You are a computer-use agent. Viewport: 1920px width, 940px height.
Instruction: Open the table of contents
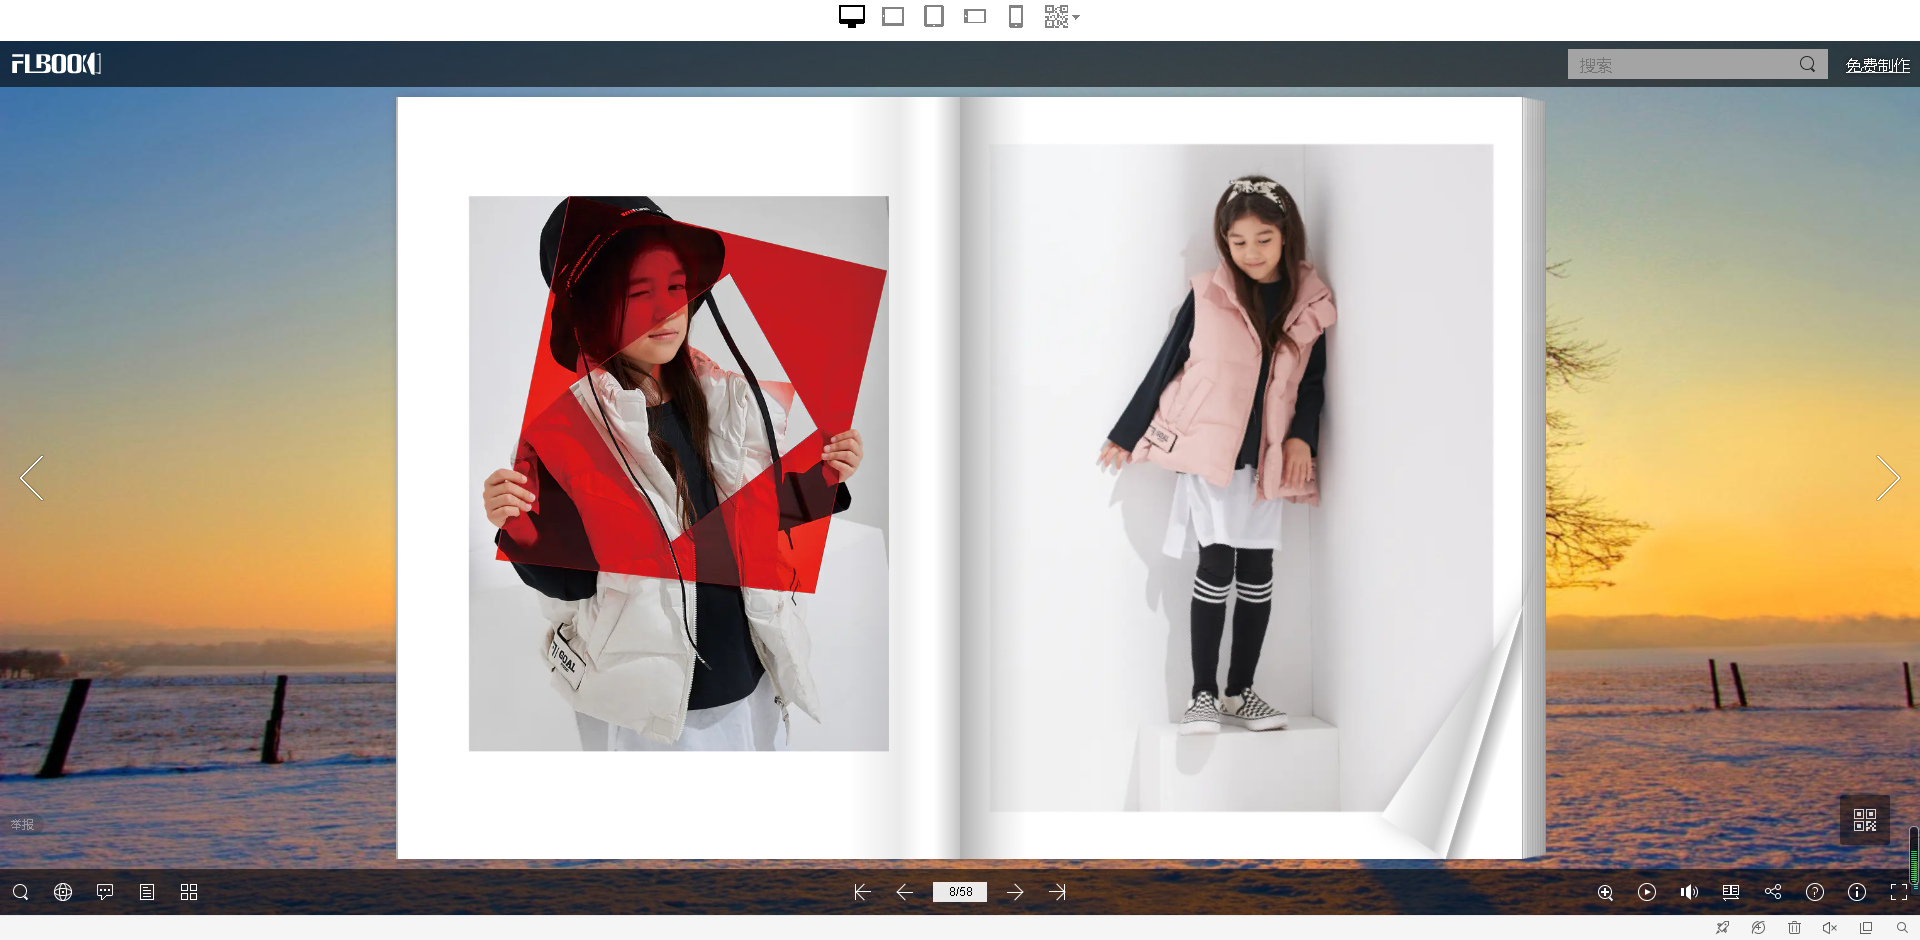pos(147,892)
